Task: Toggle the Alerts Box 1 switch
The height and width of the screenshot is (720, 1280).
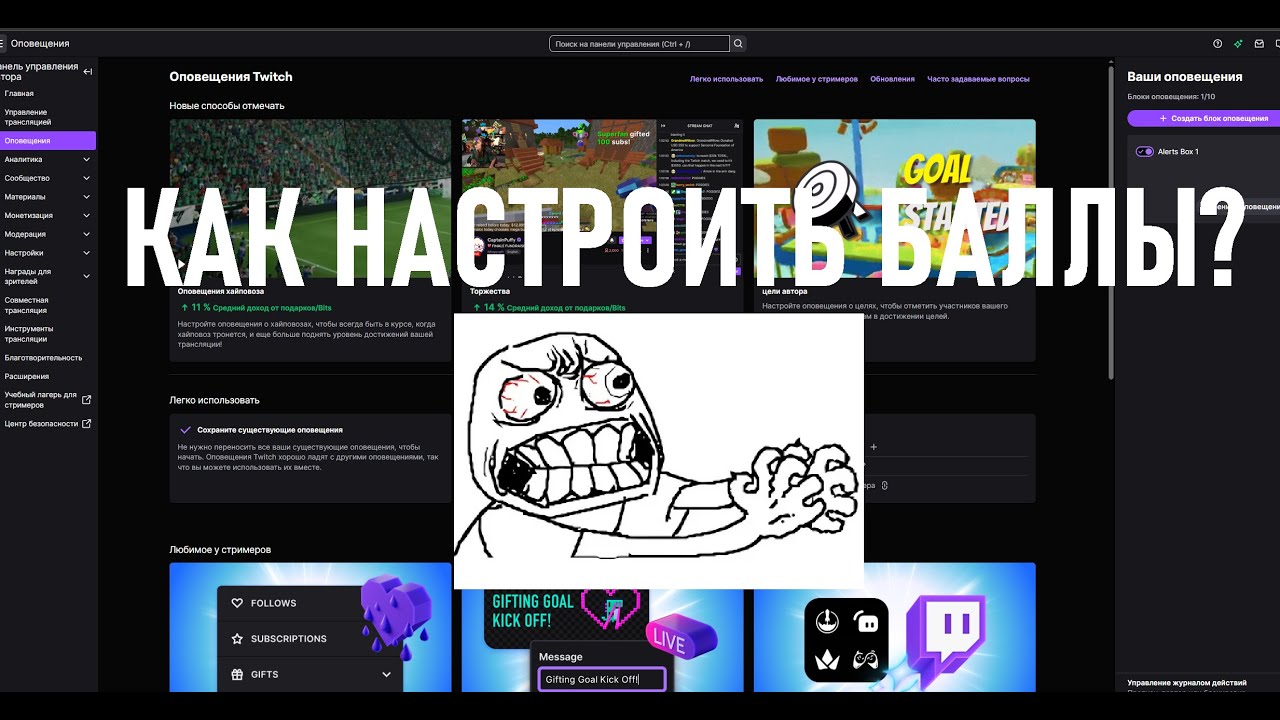Action: [1145, 152]
